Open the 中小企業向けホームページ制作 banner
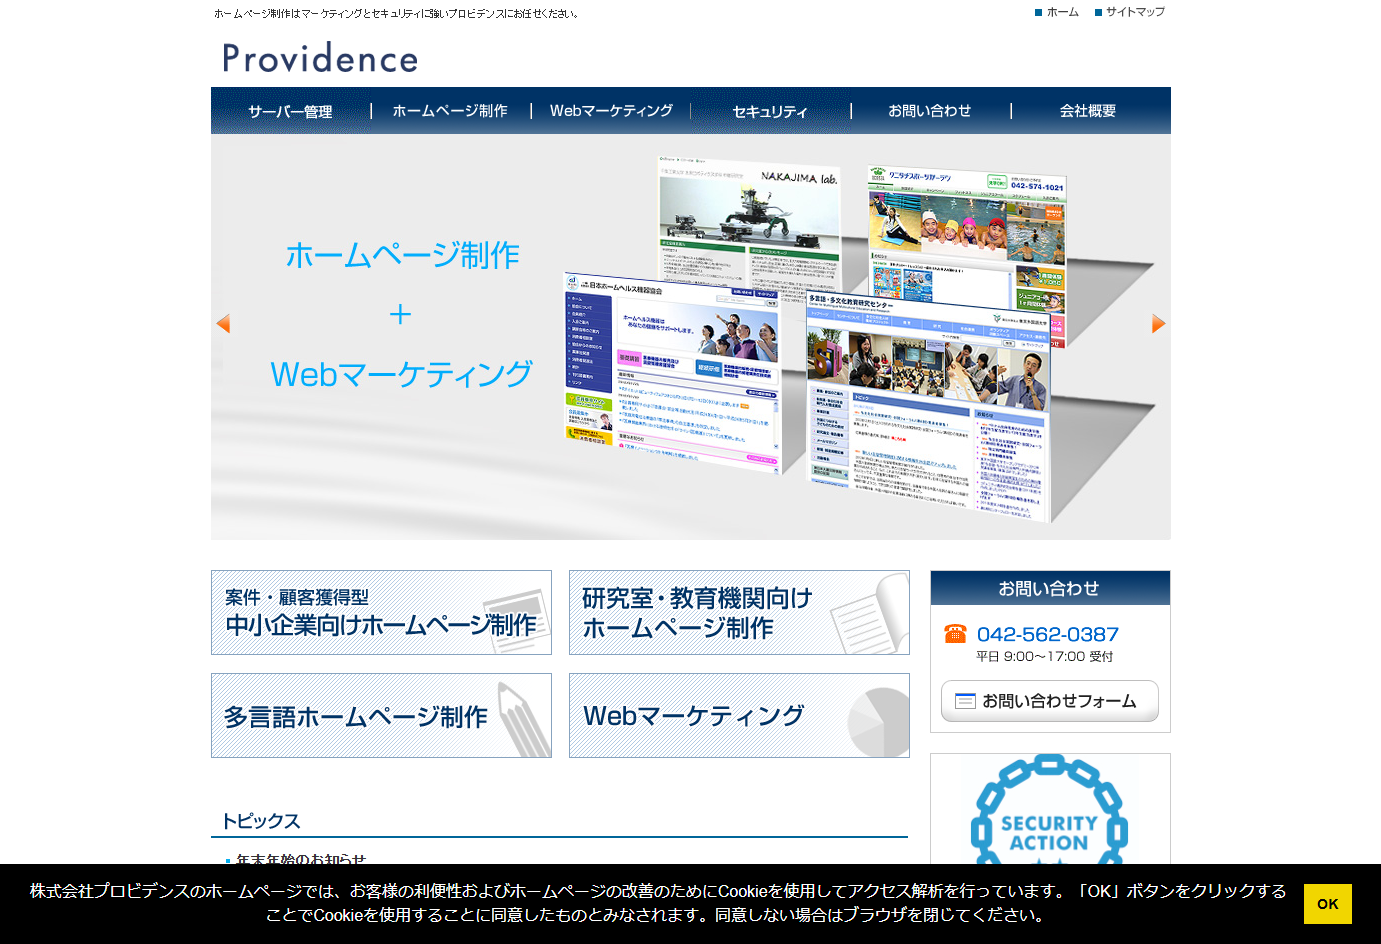 click(x=381, y=613)
